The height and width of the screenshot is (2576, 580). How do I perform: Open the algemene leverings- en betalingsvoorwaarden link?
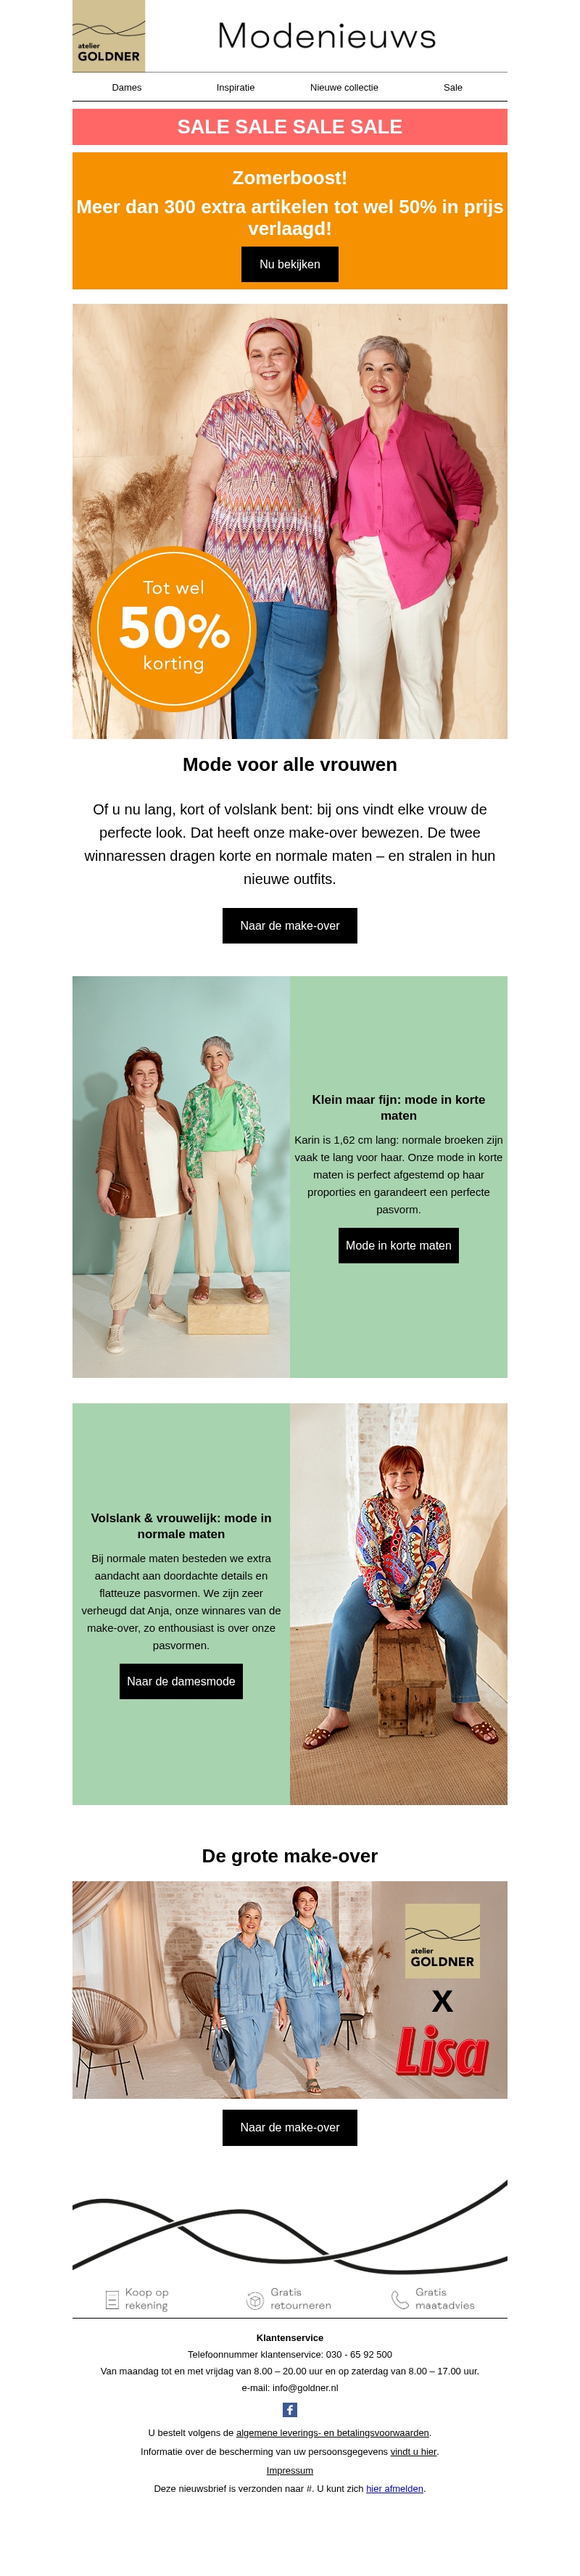333,2433
